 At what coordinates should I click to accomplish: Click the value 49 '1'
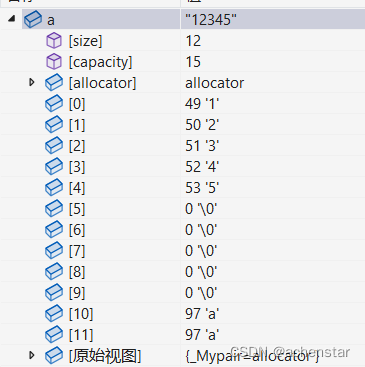pos(202,104)
